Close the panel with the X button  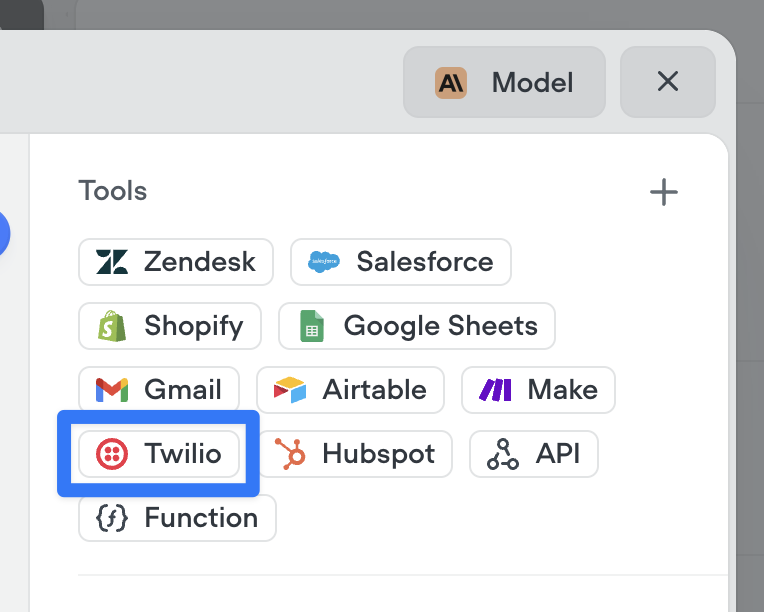[668, 82]
